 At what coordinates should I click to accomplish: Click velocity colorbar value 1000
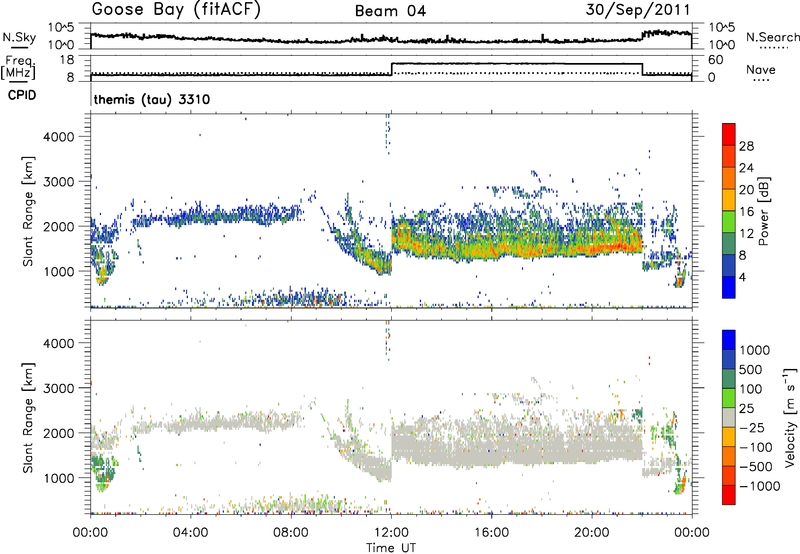(x=755, y=350)
